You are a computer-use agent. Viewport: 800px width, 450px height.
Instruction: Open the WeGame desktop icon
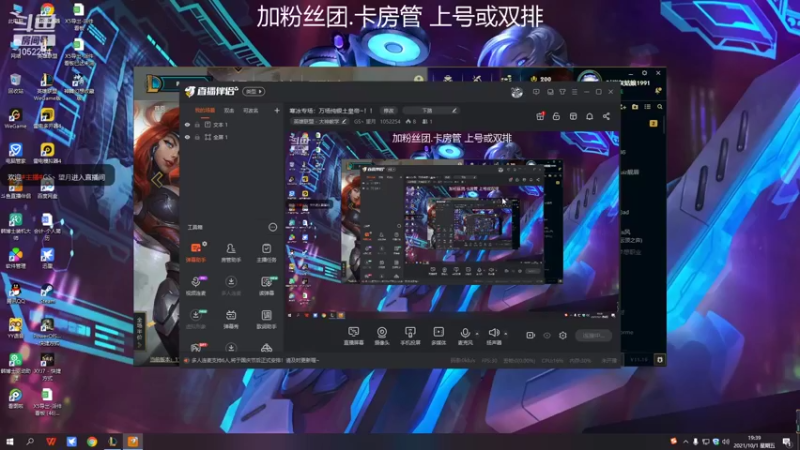[15, 118]
